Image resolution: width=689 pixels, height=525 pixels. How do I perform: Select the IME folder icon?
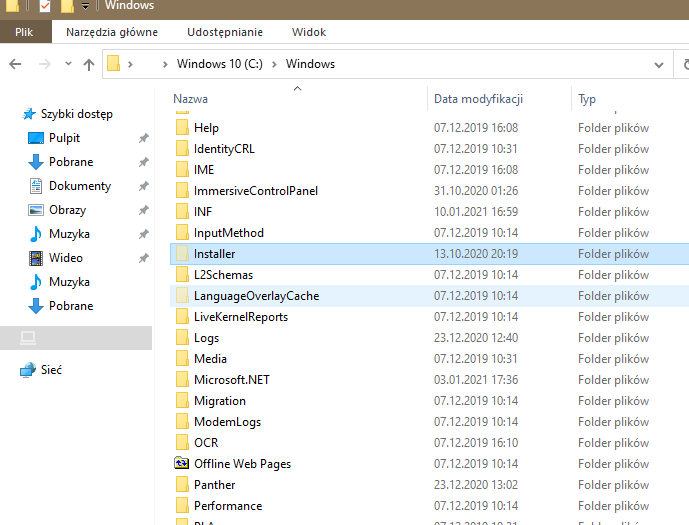tap(182, 170)
